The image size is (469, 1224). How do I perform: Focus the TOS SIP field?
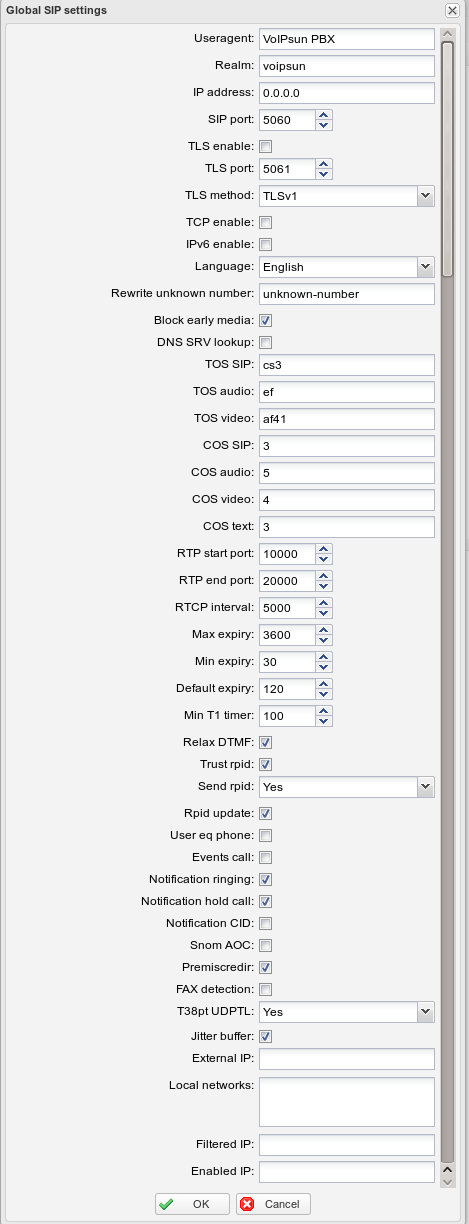point(346,365)
